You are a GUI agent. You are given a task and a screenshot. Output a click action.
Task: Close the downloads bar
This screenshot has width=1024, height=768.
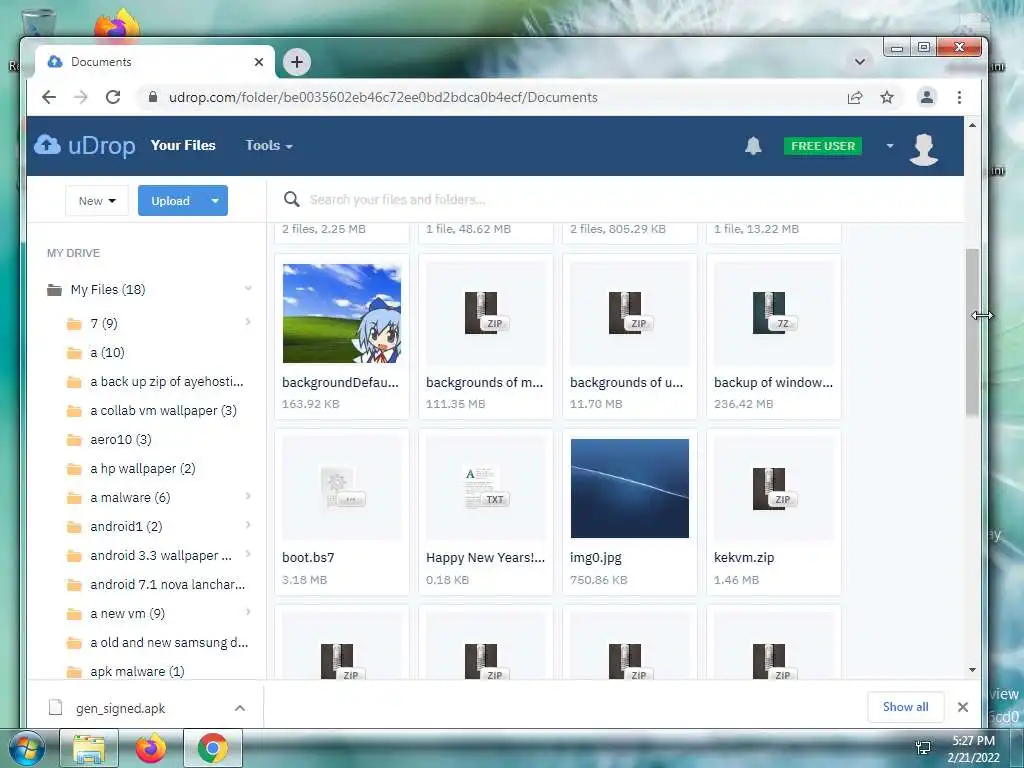click(x=963, y=707)
